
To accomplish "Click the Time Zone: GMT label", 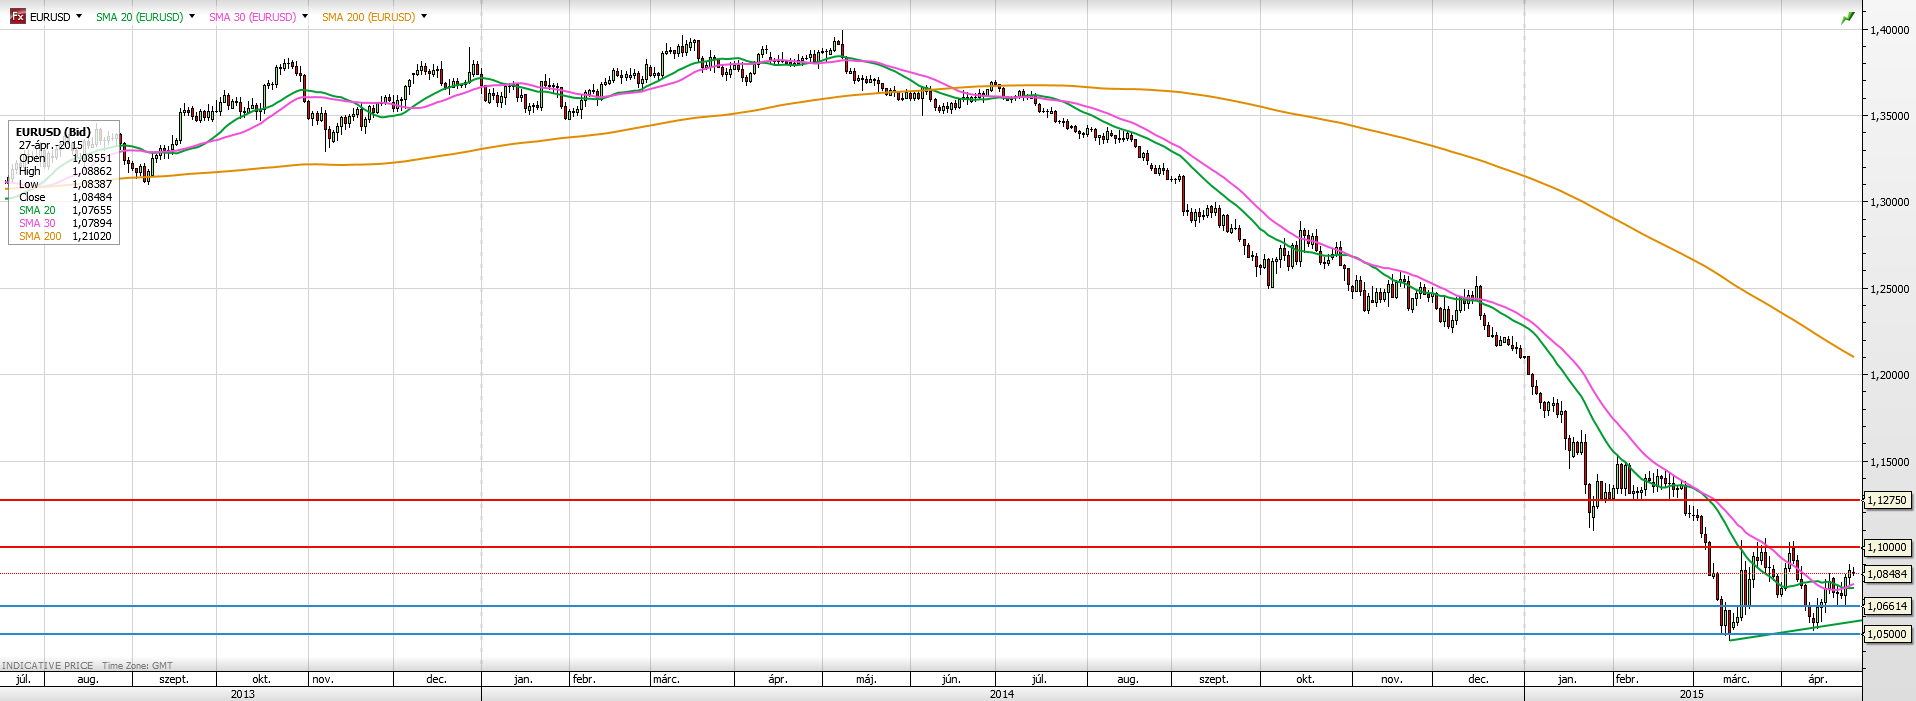I will [137, 666].
